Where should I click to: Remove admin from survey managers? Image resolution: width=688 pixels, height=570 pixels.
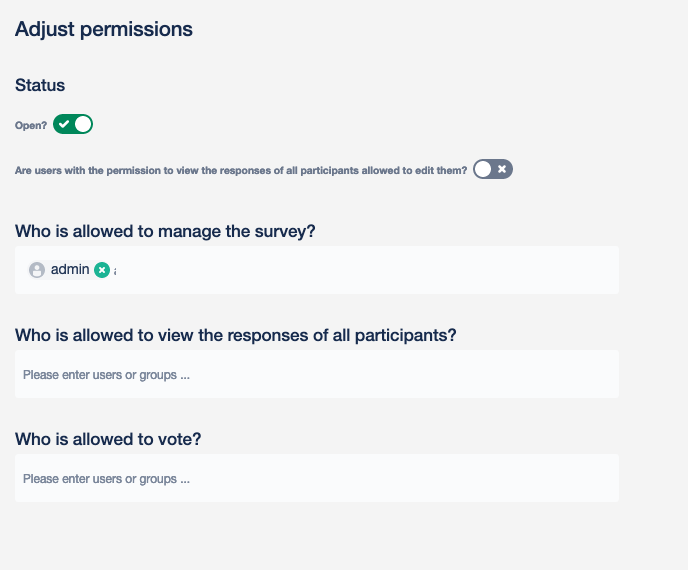(x=101, y=270)
